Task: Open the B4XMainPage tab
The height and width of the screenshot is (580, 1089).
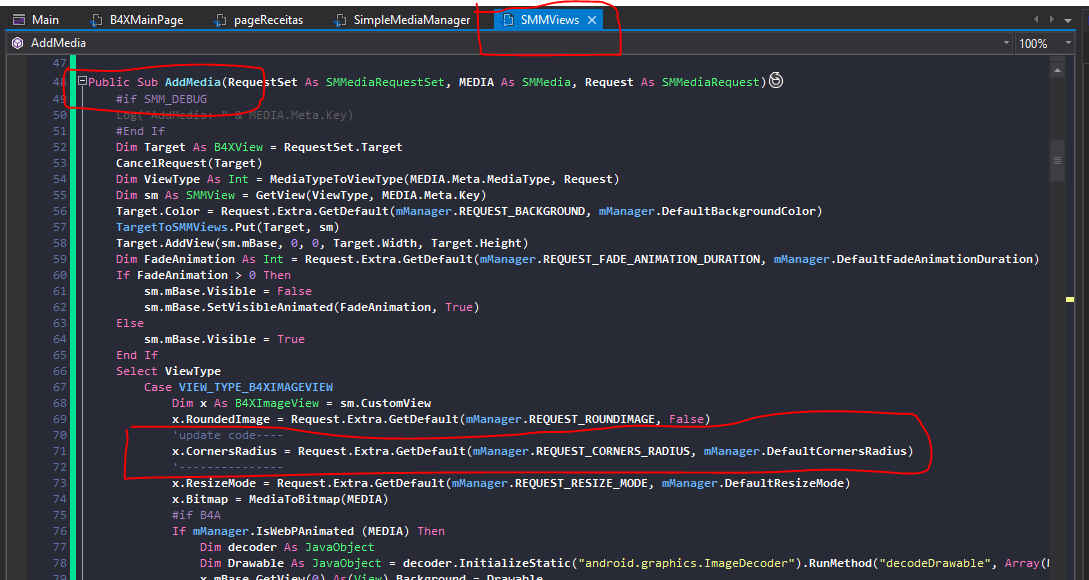Action: coord(138,20)
